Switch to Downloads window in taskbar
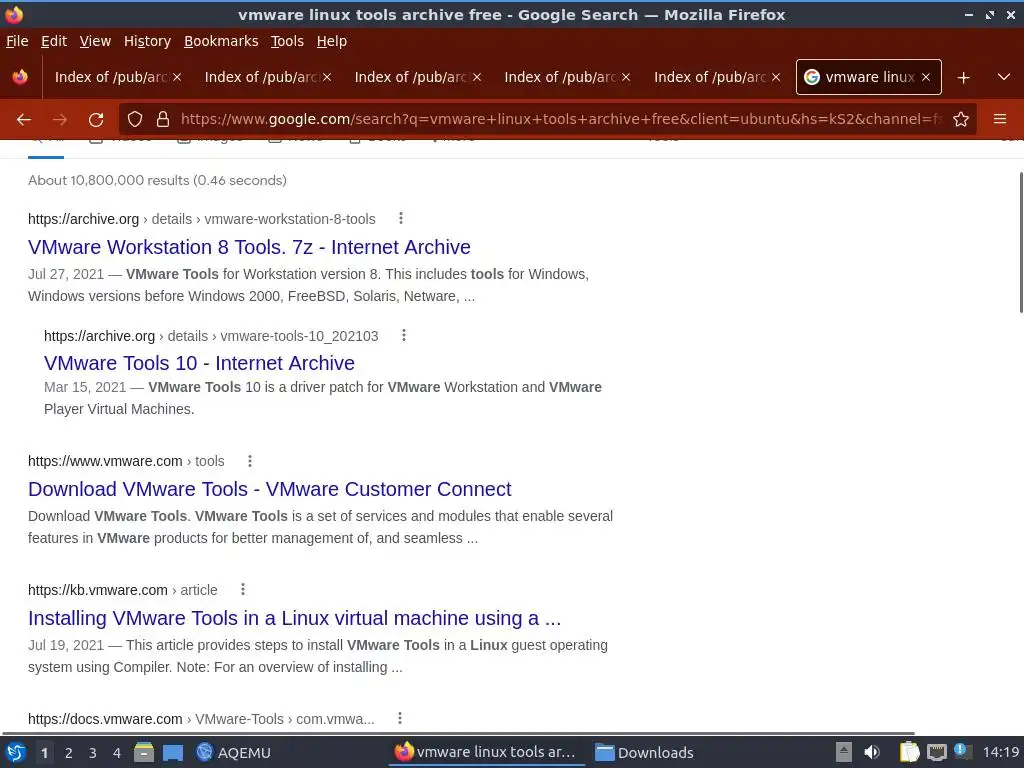This screenshot has height=768, width=1024. [645, 752]
